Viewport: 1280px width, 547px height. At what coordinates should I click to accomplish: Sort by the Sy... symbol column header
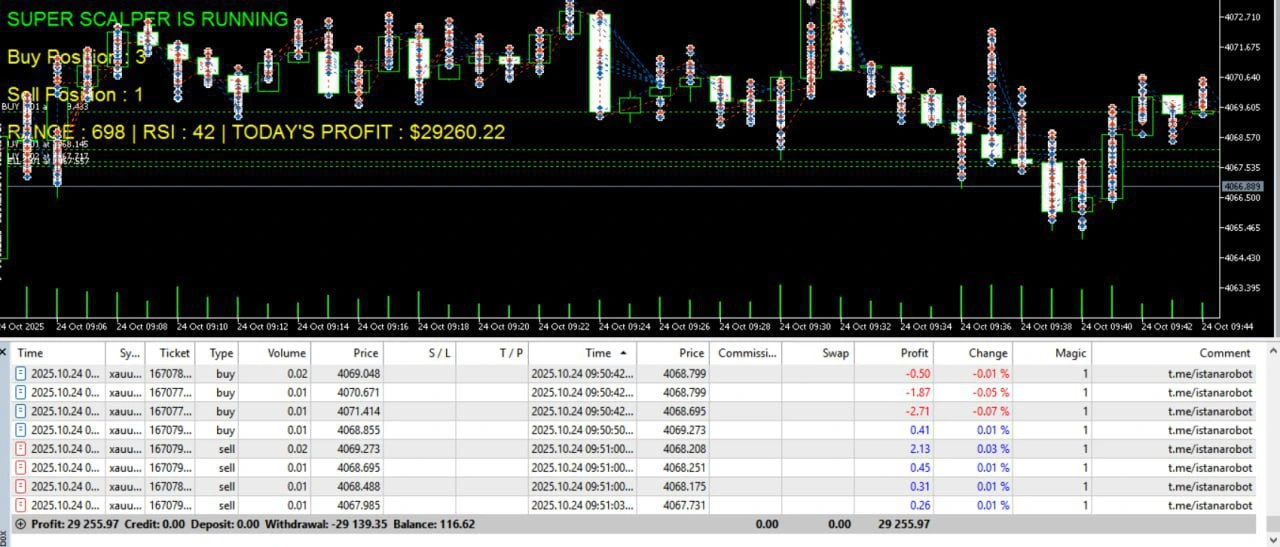[x=126, y=353]
